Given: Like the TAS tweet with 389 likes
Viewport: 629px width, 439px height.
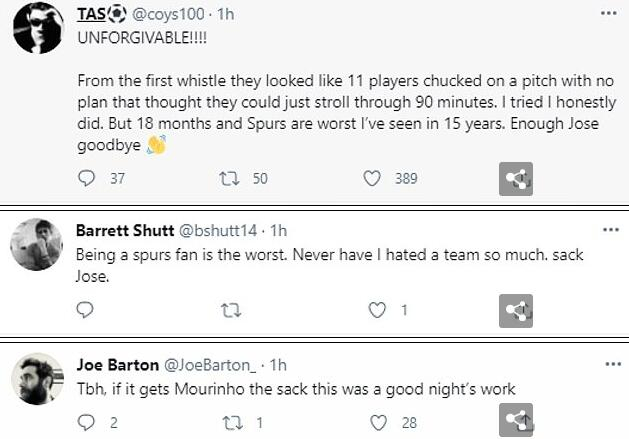Looking at the screenshot, I should [372, 179].
